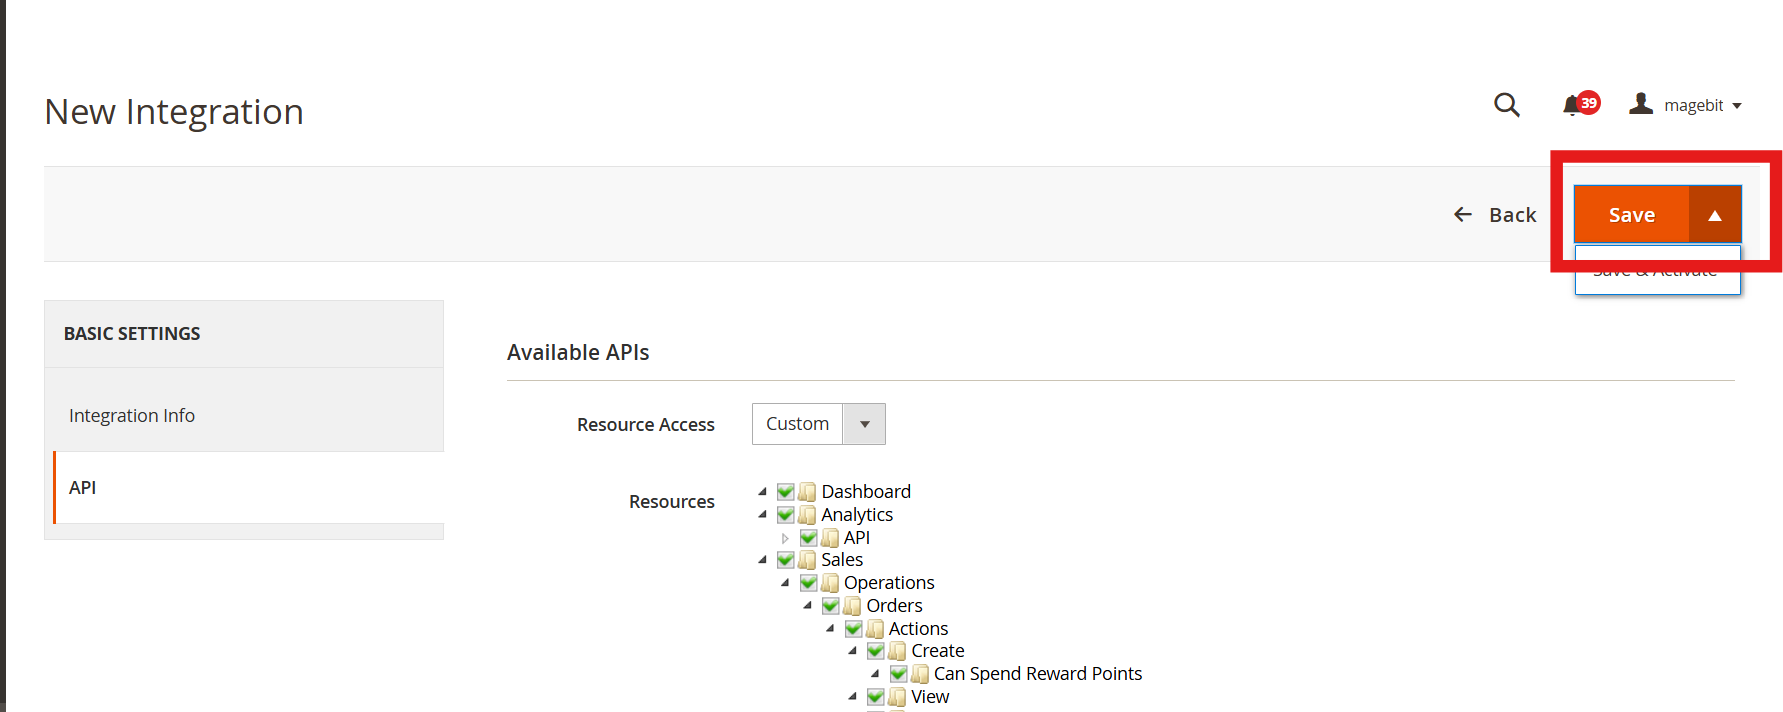
Task: Uncheck Can Spend Reward Points checkbox
Action: pyautogui.click(x=899, y=674)
